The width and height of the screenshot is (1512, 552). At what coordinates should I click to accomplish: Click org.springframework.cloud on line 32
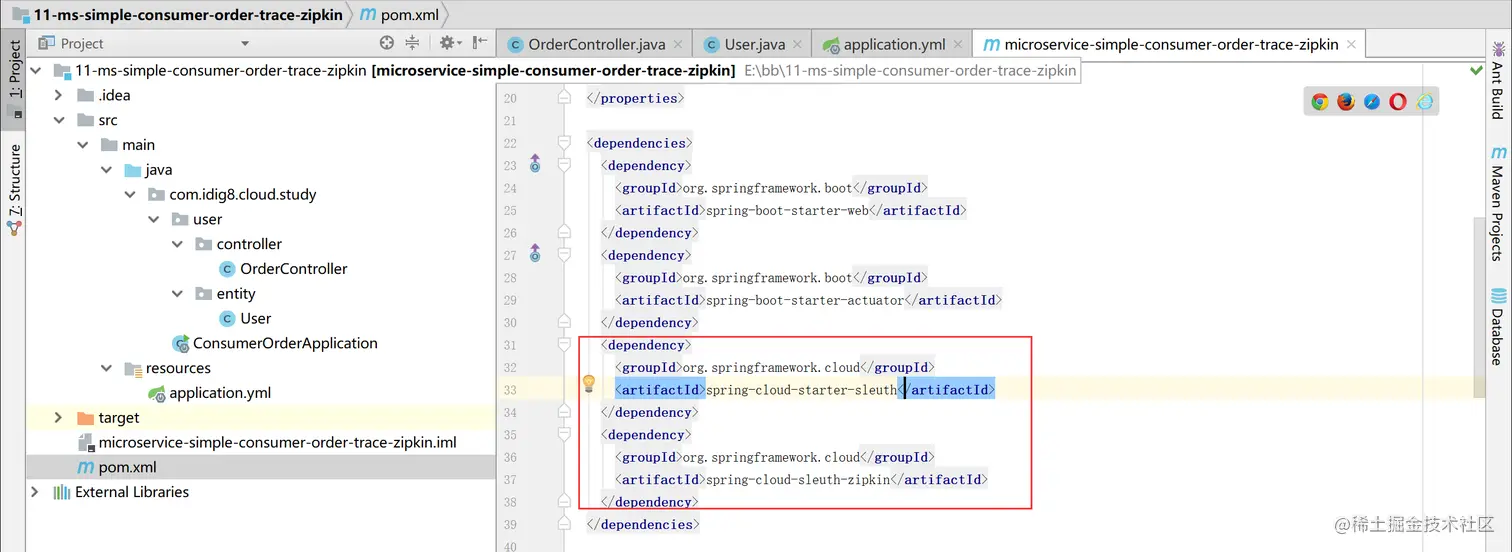click(x=770, y=368)
